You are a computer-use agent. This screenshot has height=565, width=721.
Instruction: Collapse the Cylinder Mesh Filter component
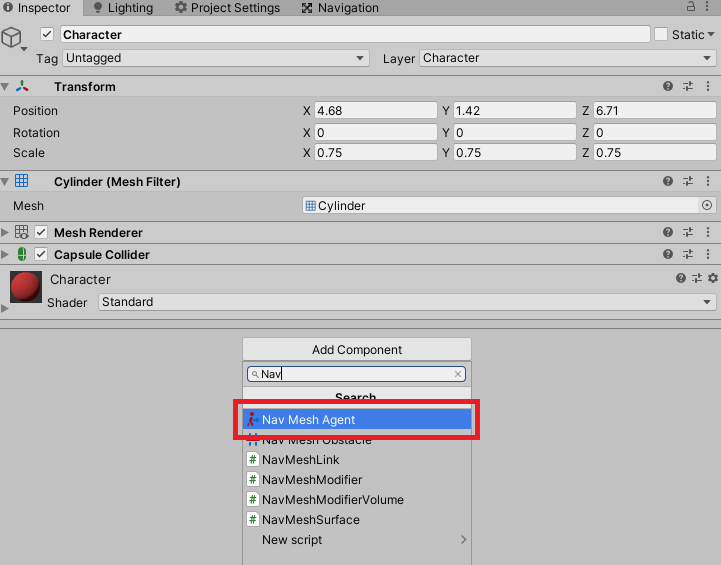(5, 182)
